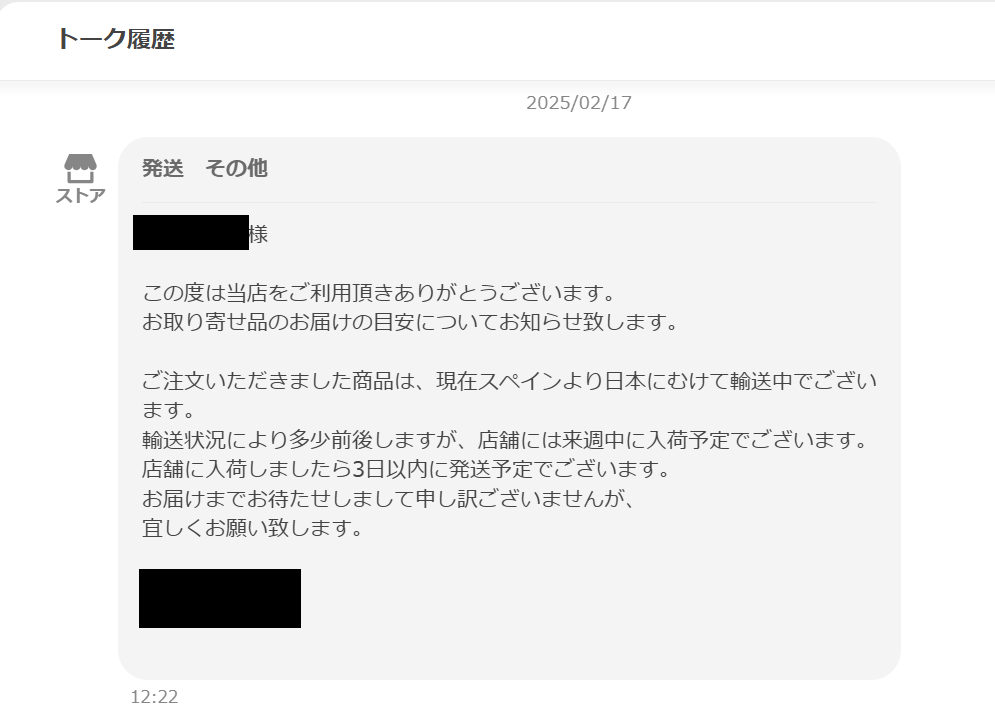This screenshot has height=717, width=995.
Task: Click the store shop icon
Action: click(x=81, y=168)
